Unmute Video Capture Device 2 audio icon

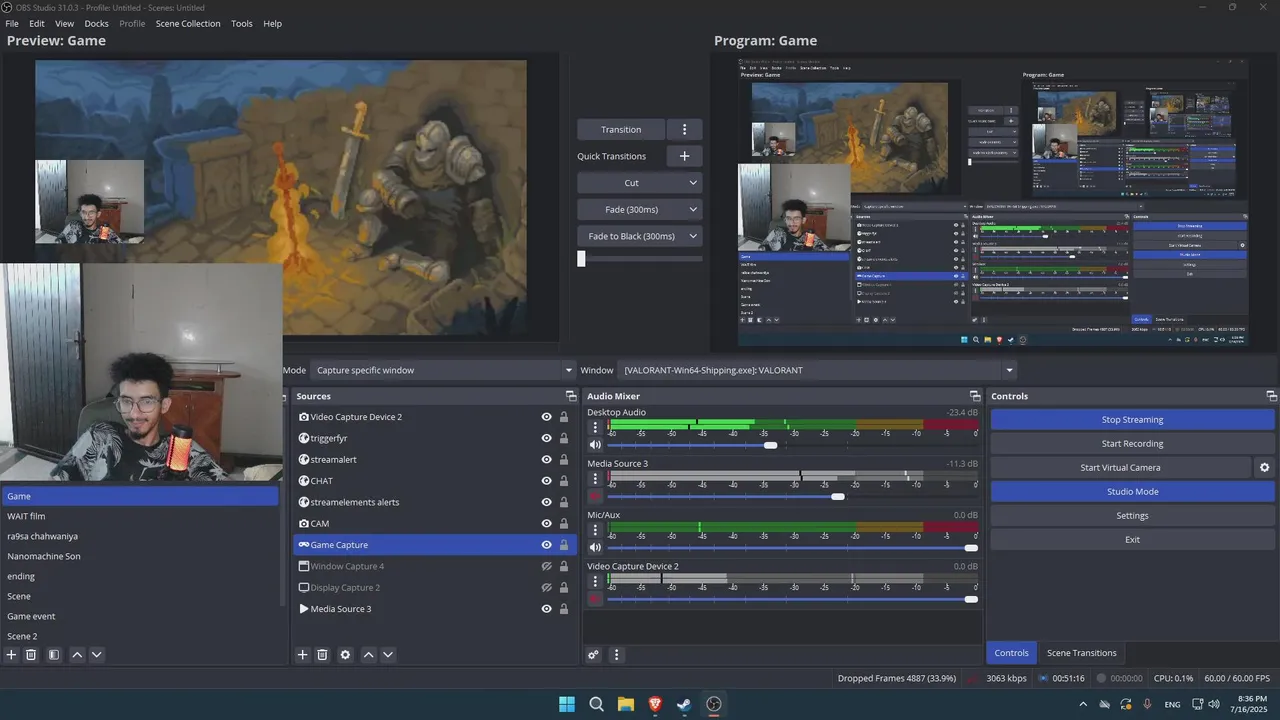(596, 599)
